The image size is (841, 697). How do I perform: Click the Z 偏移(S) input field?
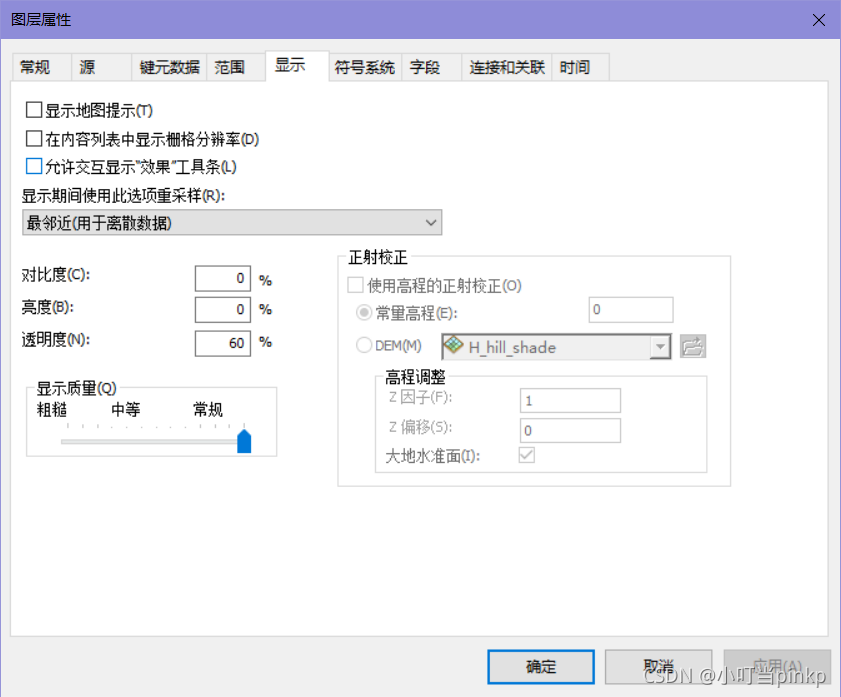570,431
